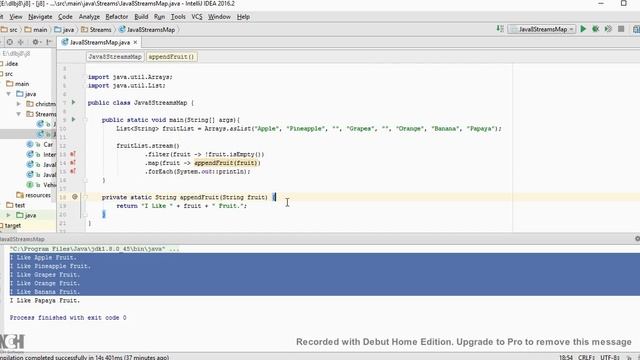Click CRLF line separator in status bar
640x360 pixels.
click(x=587, y=357)
